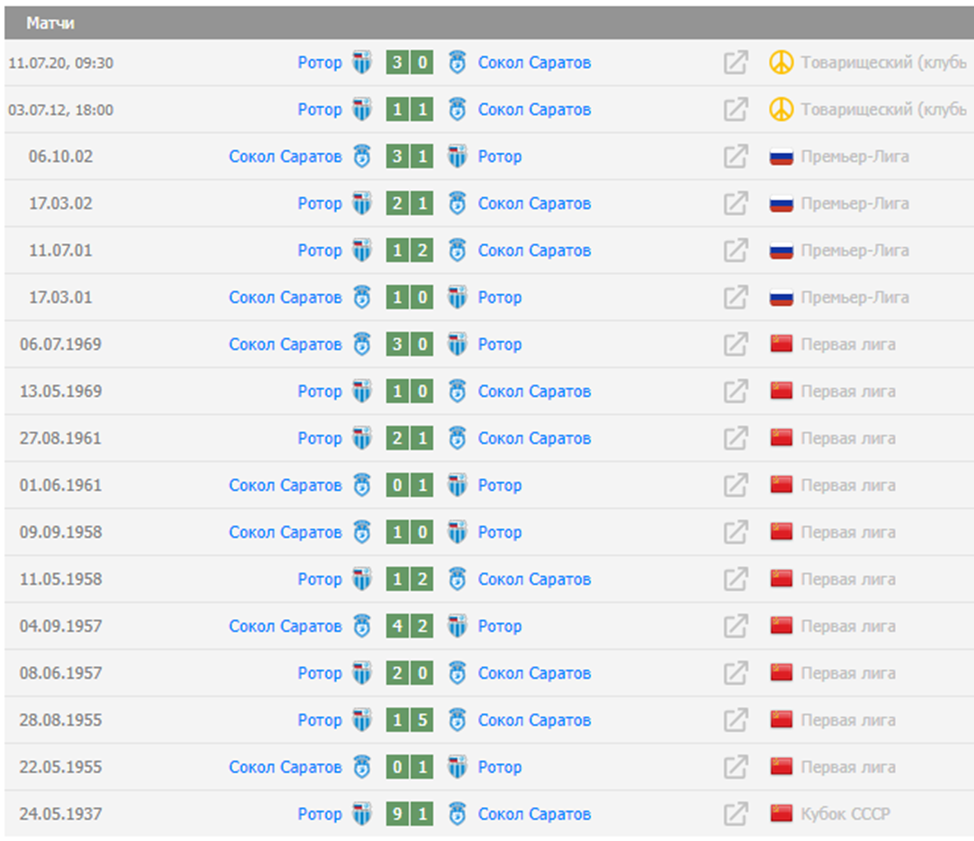
Task: Click Сокол Саратов crest in 06.10.02 row
Action: (361, 157)
